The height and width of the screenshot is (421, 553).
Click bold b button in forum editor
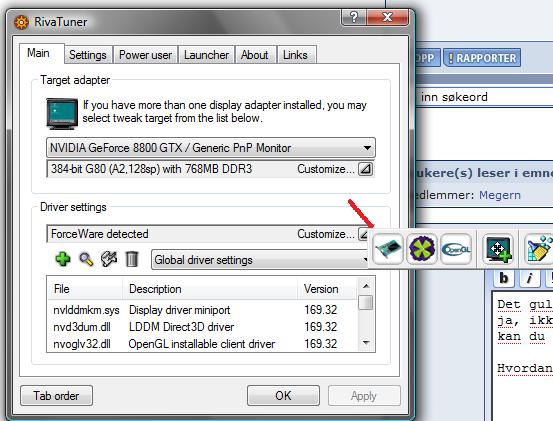pos(504,278)
